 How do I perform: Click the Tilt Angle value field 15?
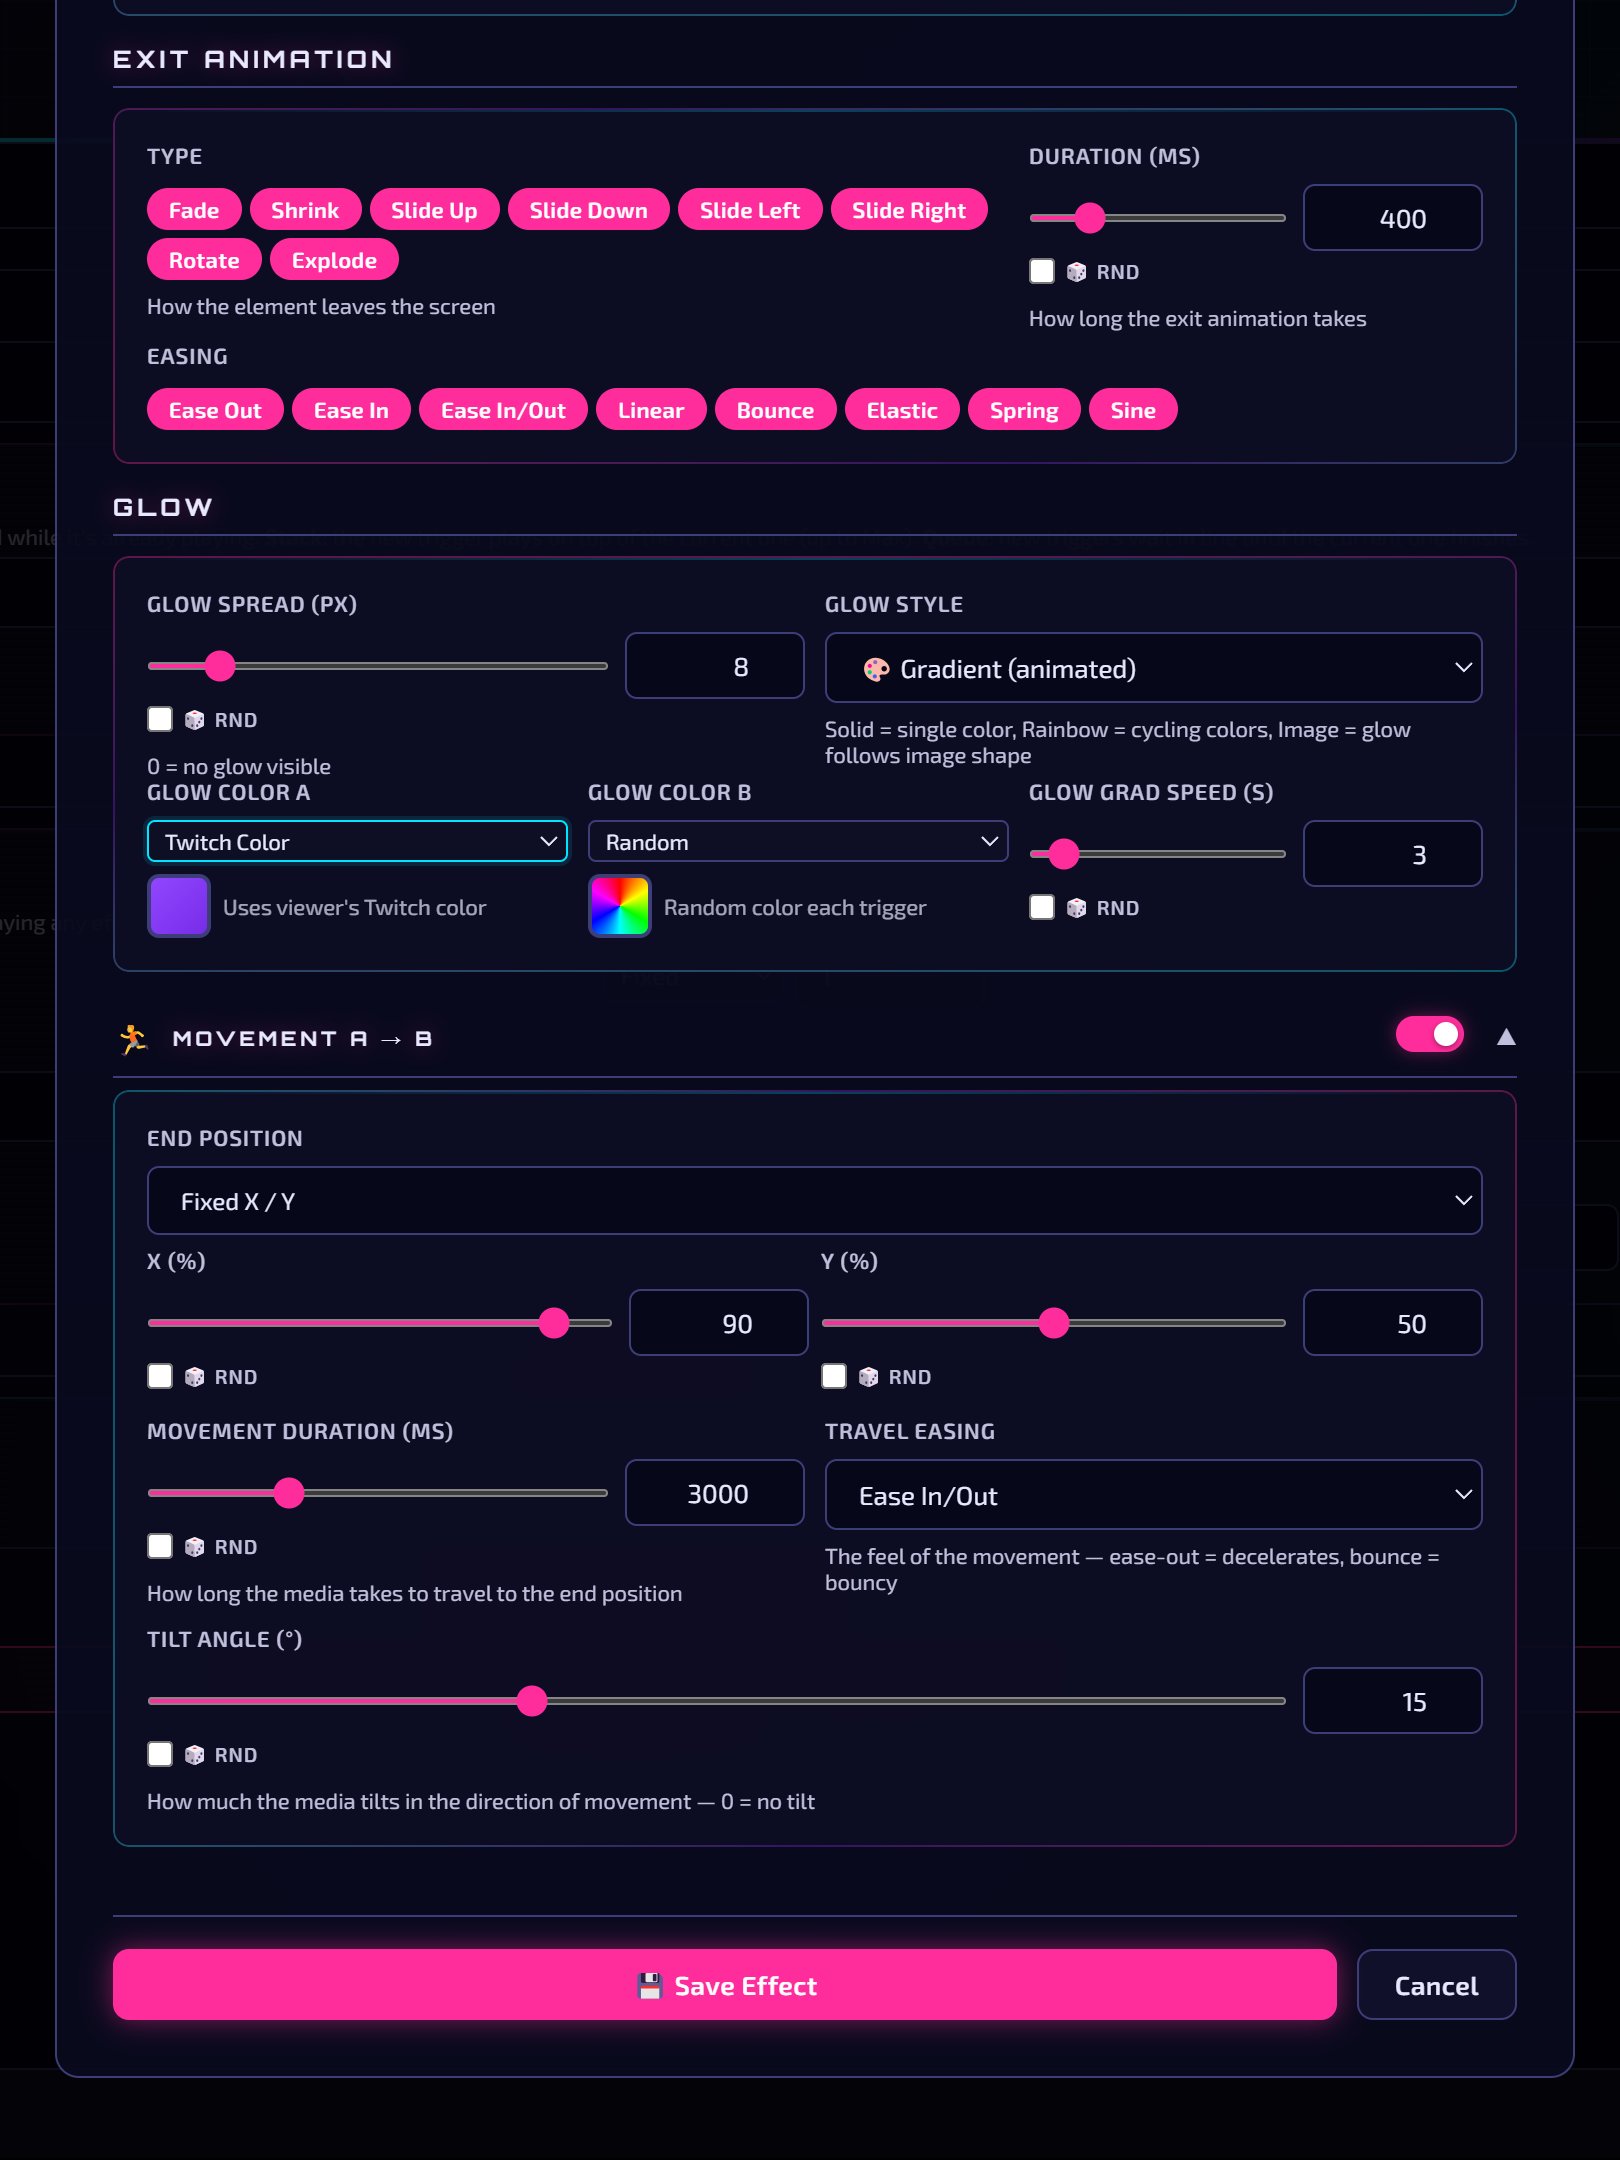[1392, 1701]
